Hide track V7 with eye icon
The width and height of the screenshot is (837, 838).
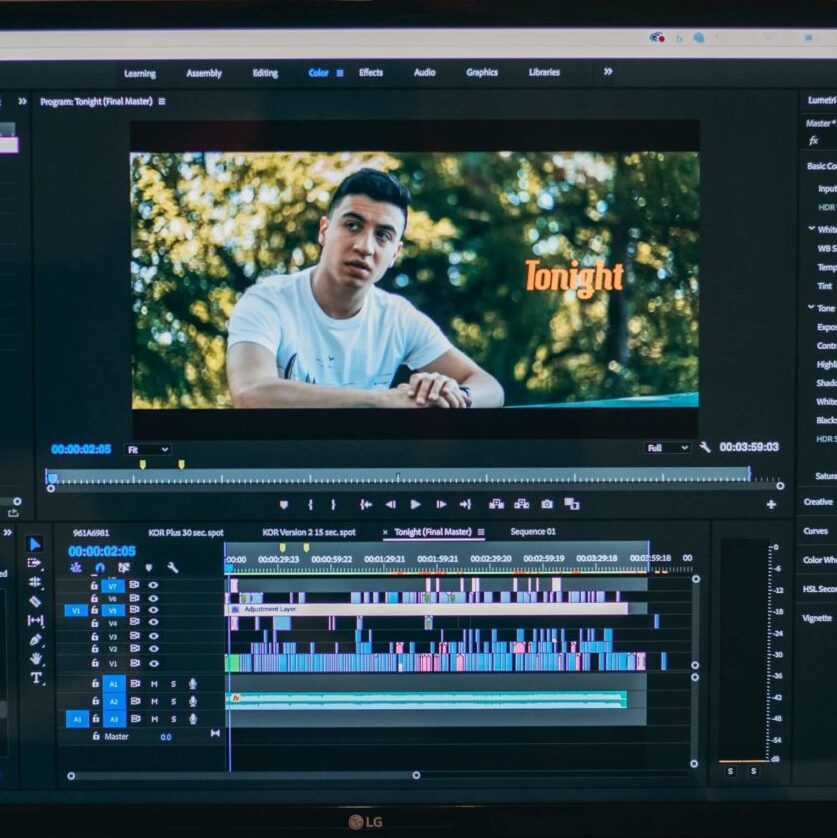coord(153,585)
